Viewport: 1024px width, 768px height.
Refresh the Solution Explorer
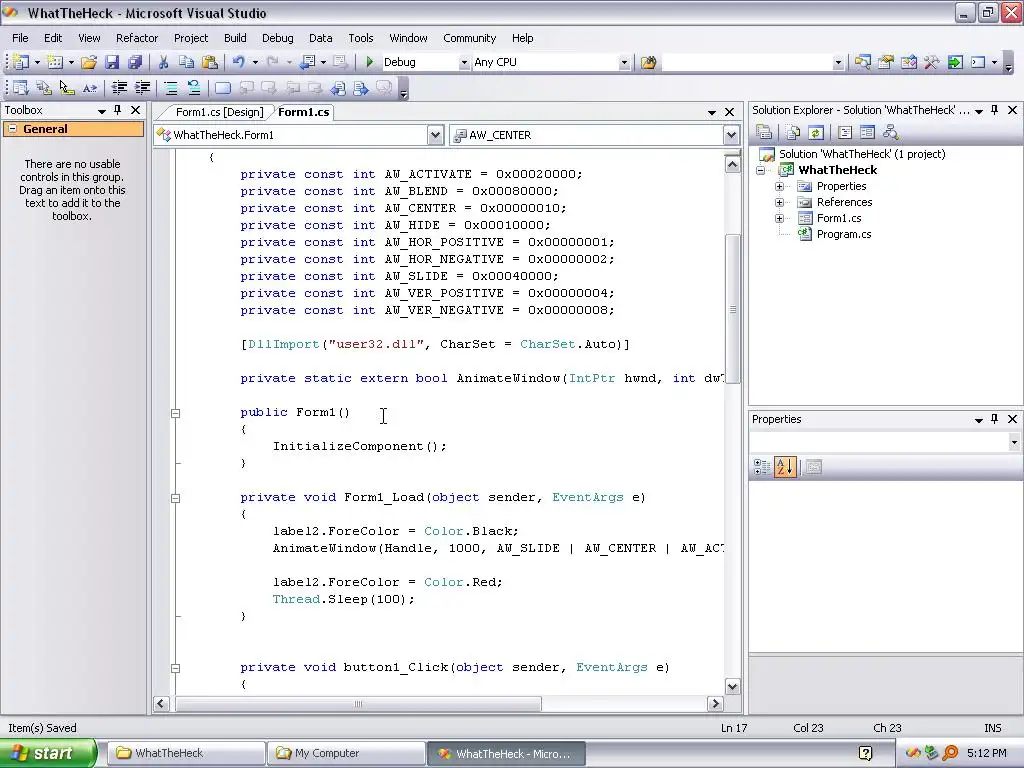[x=816, y=133]
